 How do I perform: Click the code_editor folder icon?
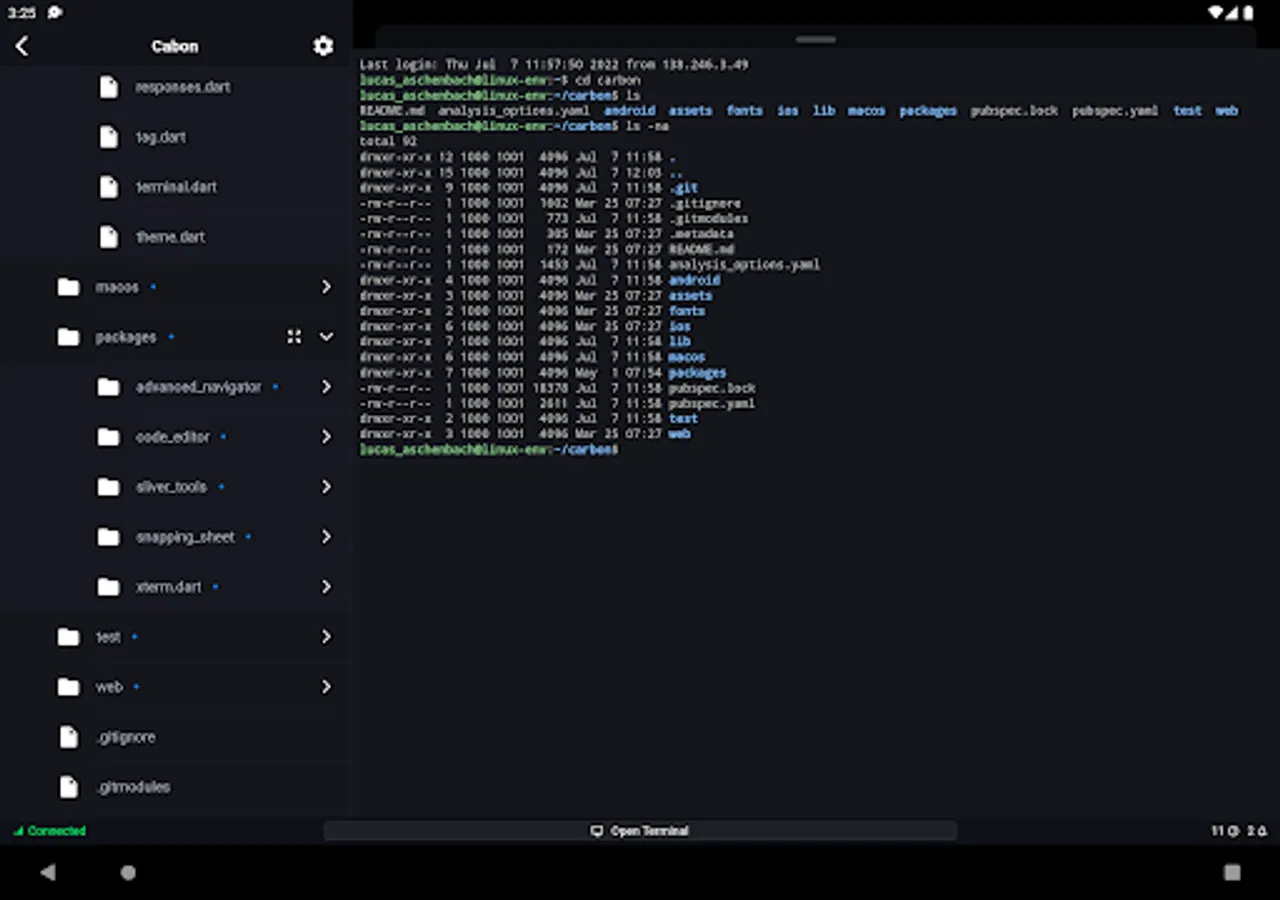point(108,437)
